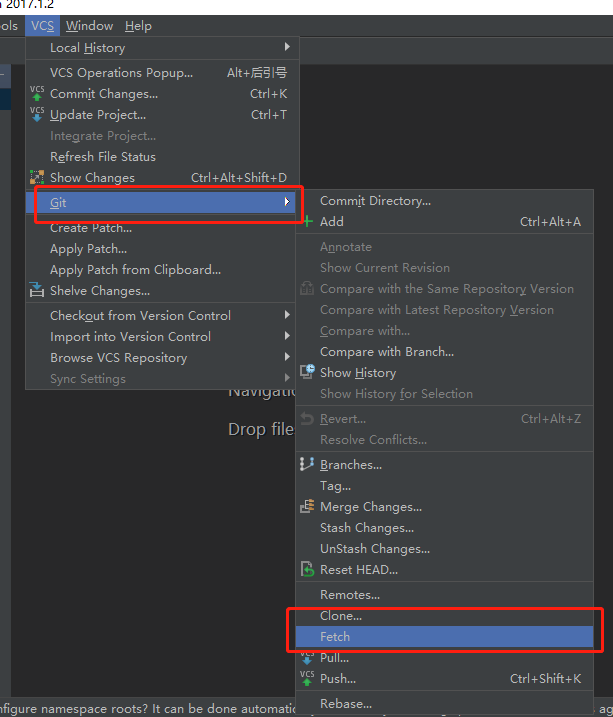Select Checkout from Version Control
This screenshot has width=613, height=717.
point(162,316)
